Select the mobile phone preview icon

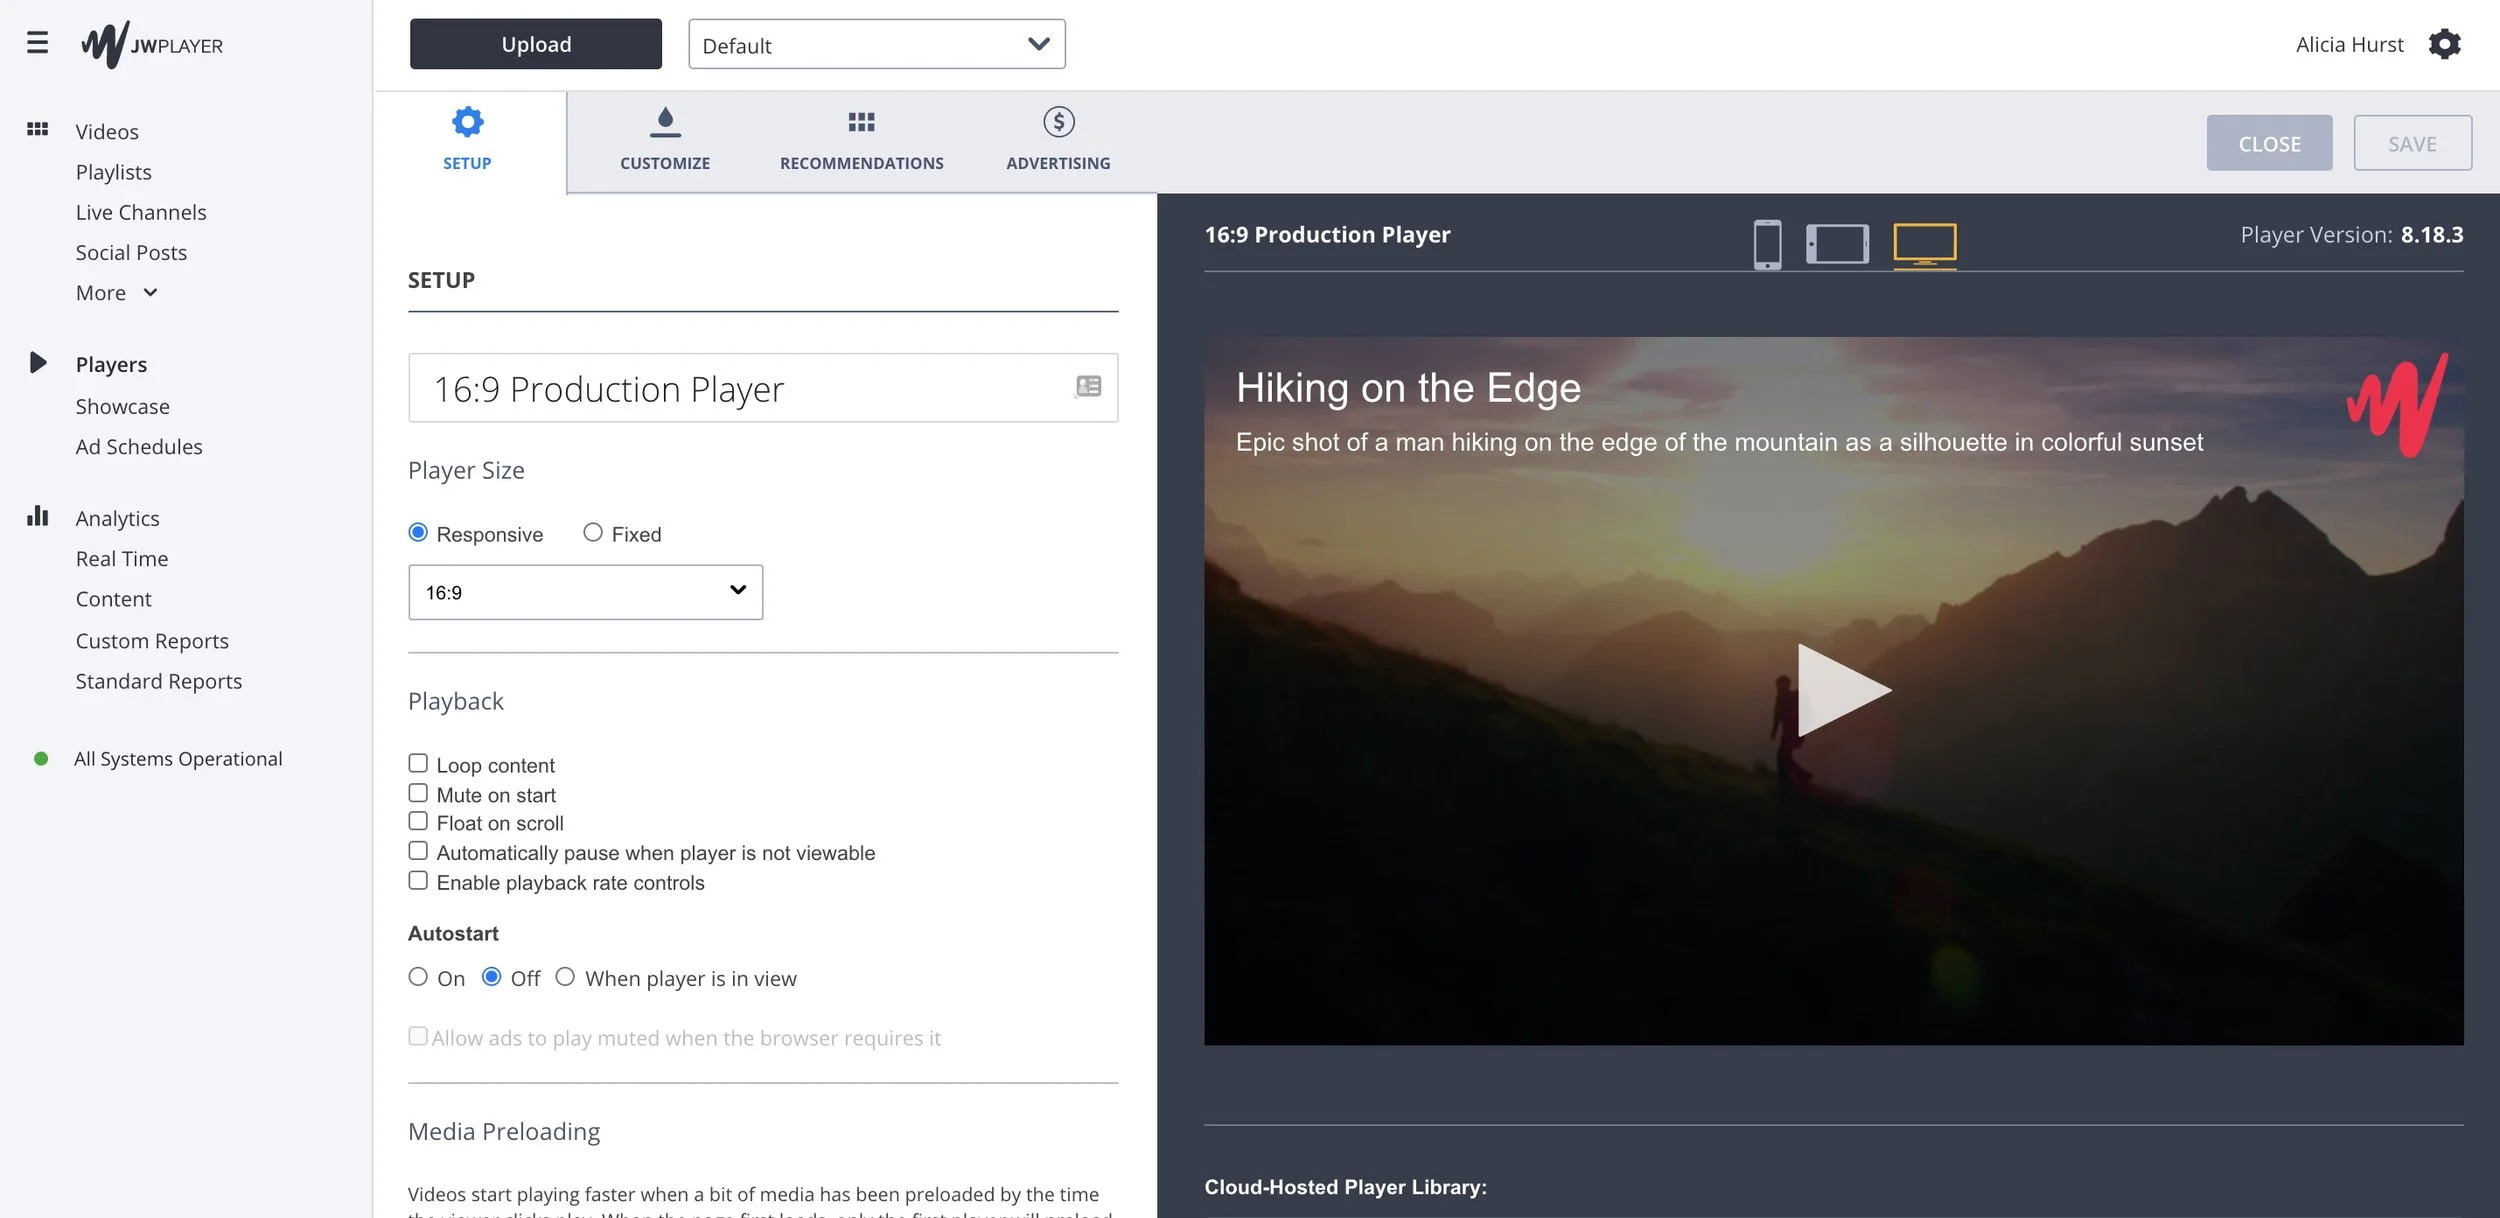(1768, 243)
